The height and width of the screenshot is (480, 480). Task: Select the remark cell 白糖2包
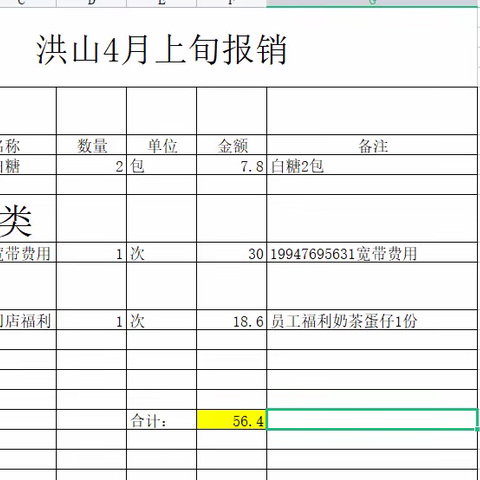tap(372, 165)
